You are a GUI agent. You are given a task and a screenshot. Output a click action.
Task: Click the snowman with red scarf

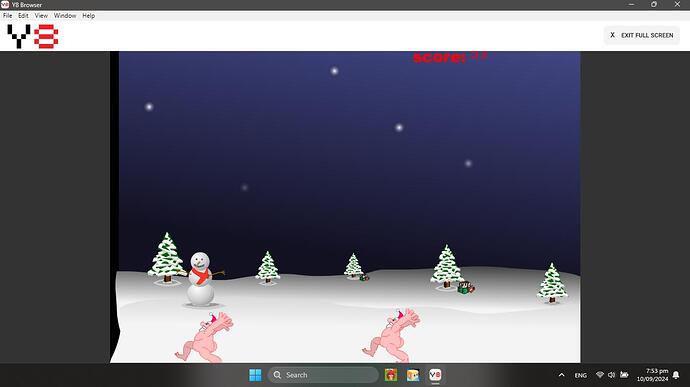201,279
